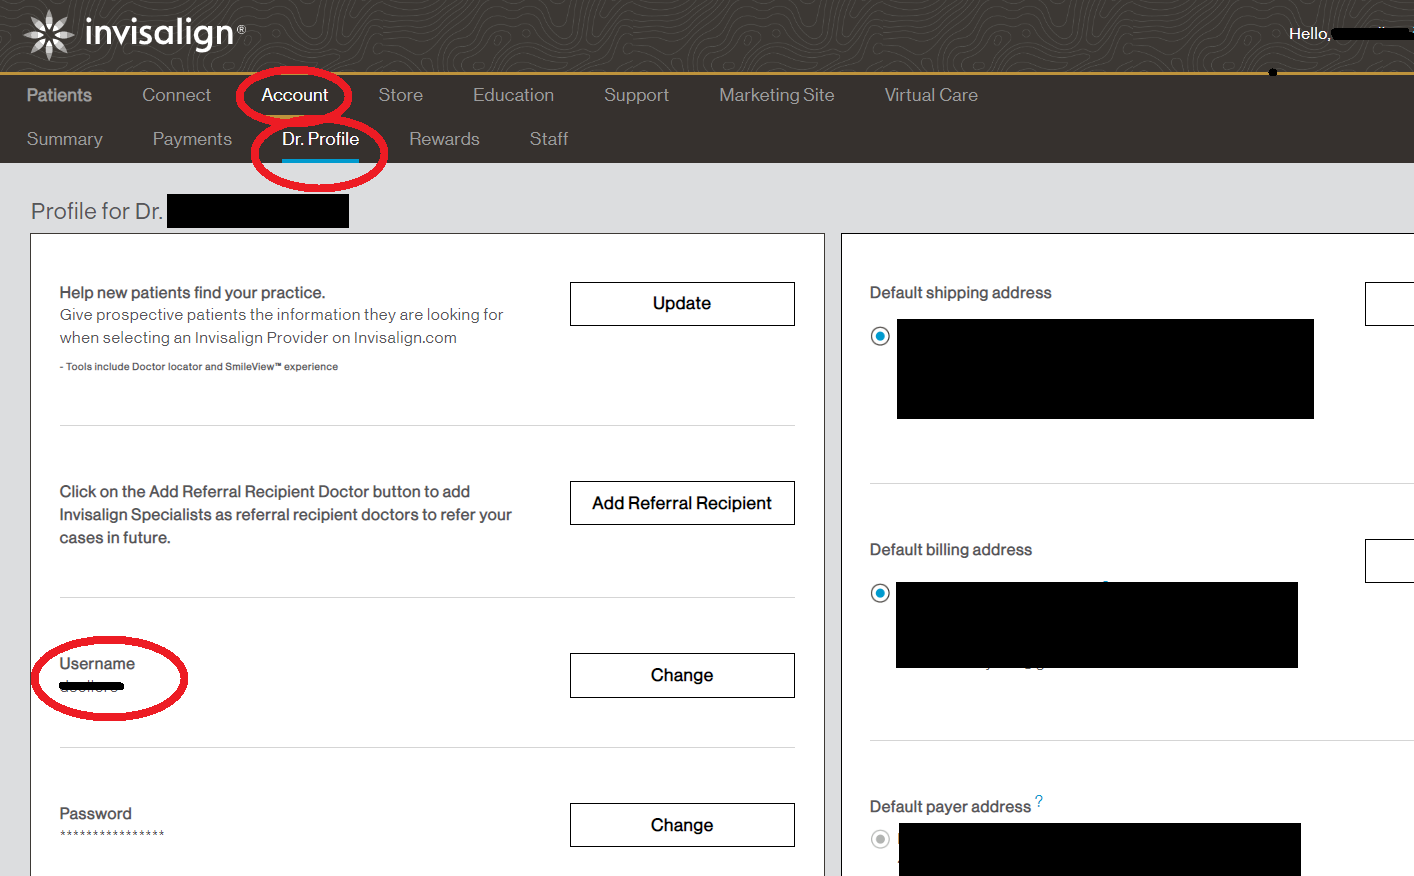
Task: Open the Store menu
Action: 400,95
